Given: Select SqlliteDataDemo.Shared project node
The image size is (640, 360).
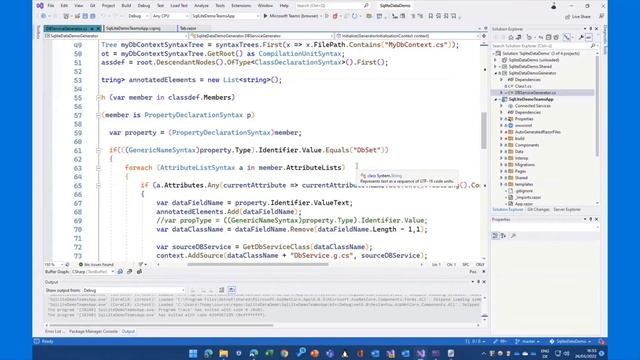Looking at the screenshot, I should [x=530, y=67].
